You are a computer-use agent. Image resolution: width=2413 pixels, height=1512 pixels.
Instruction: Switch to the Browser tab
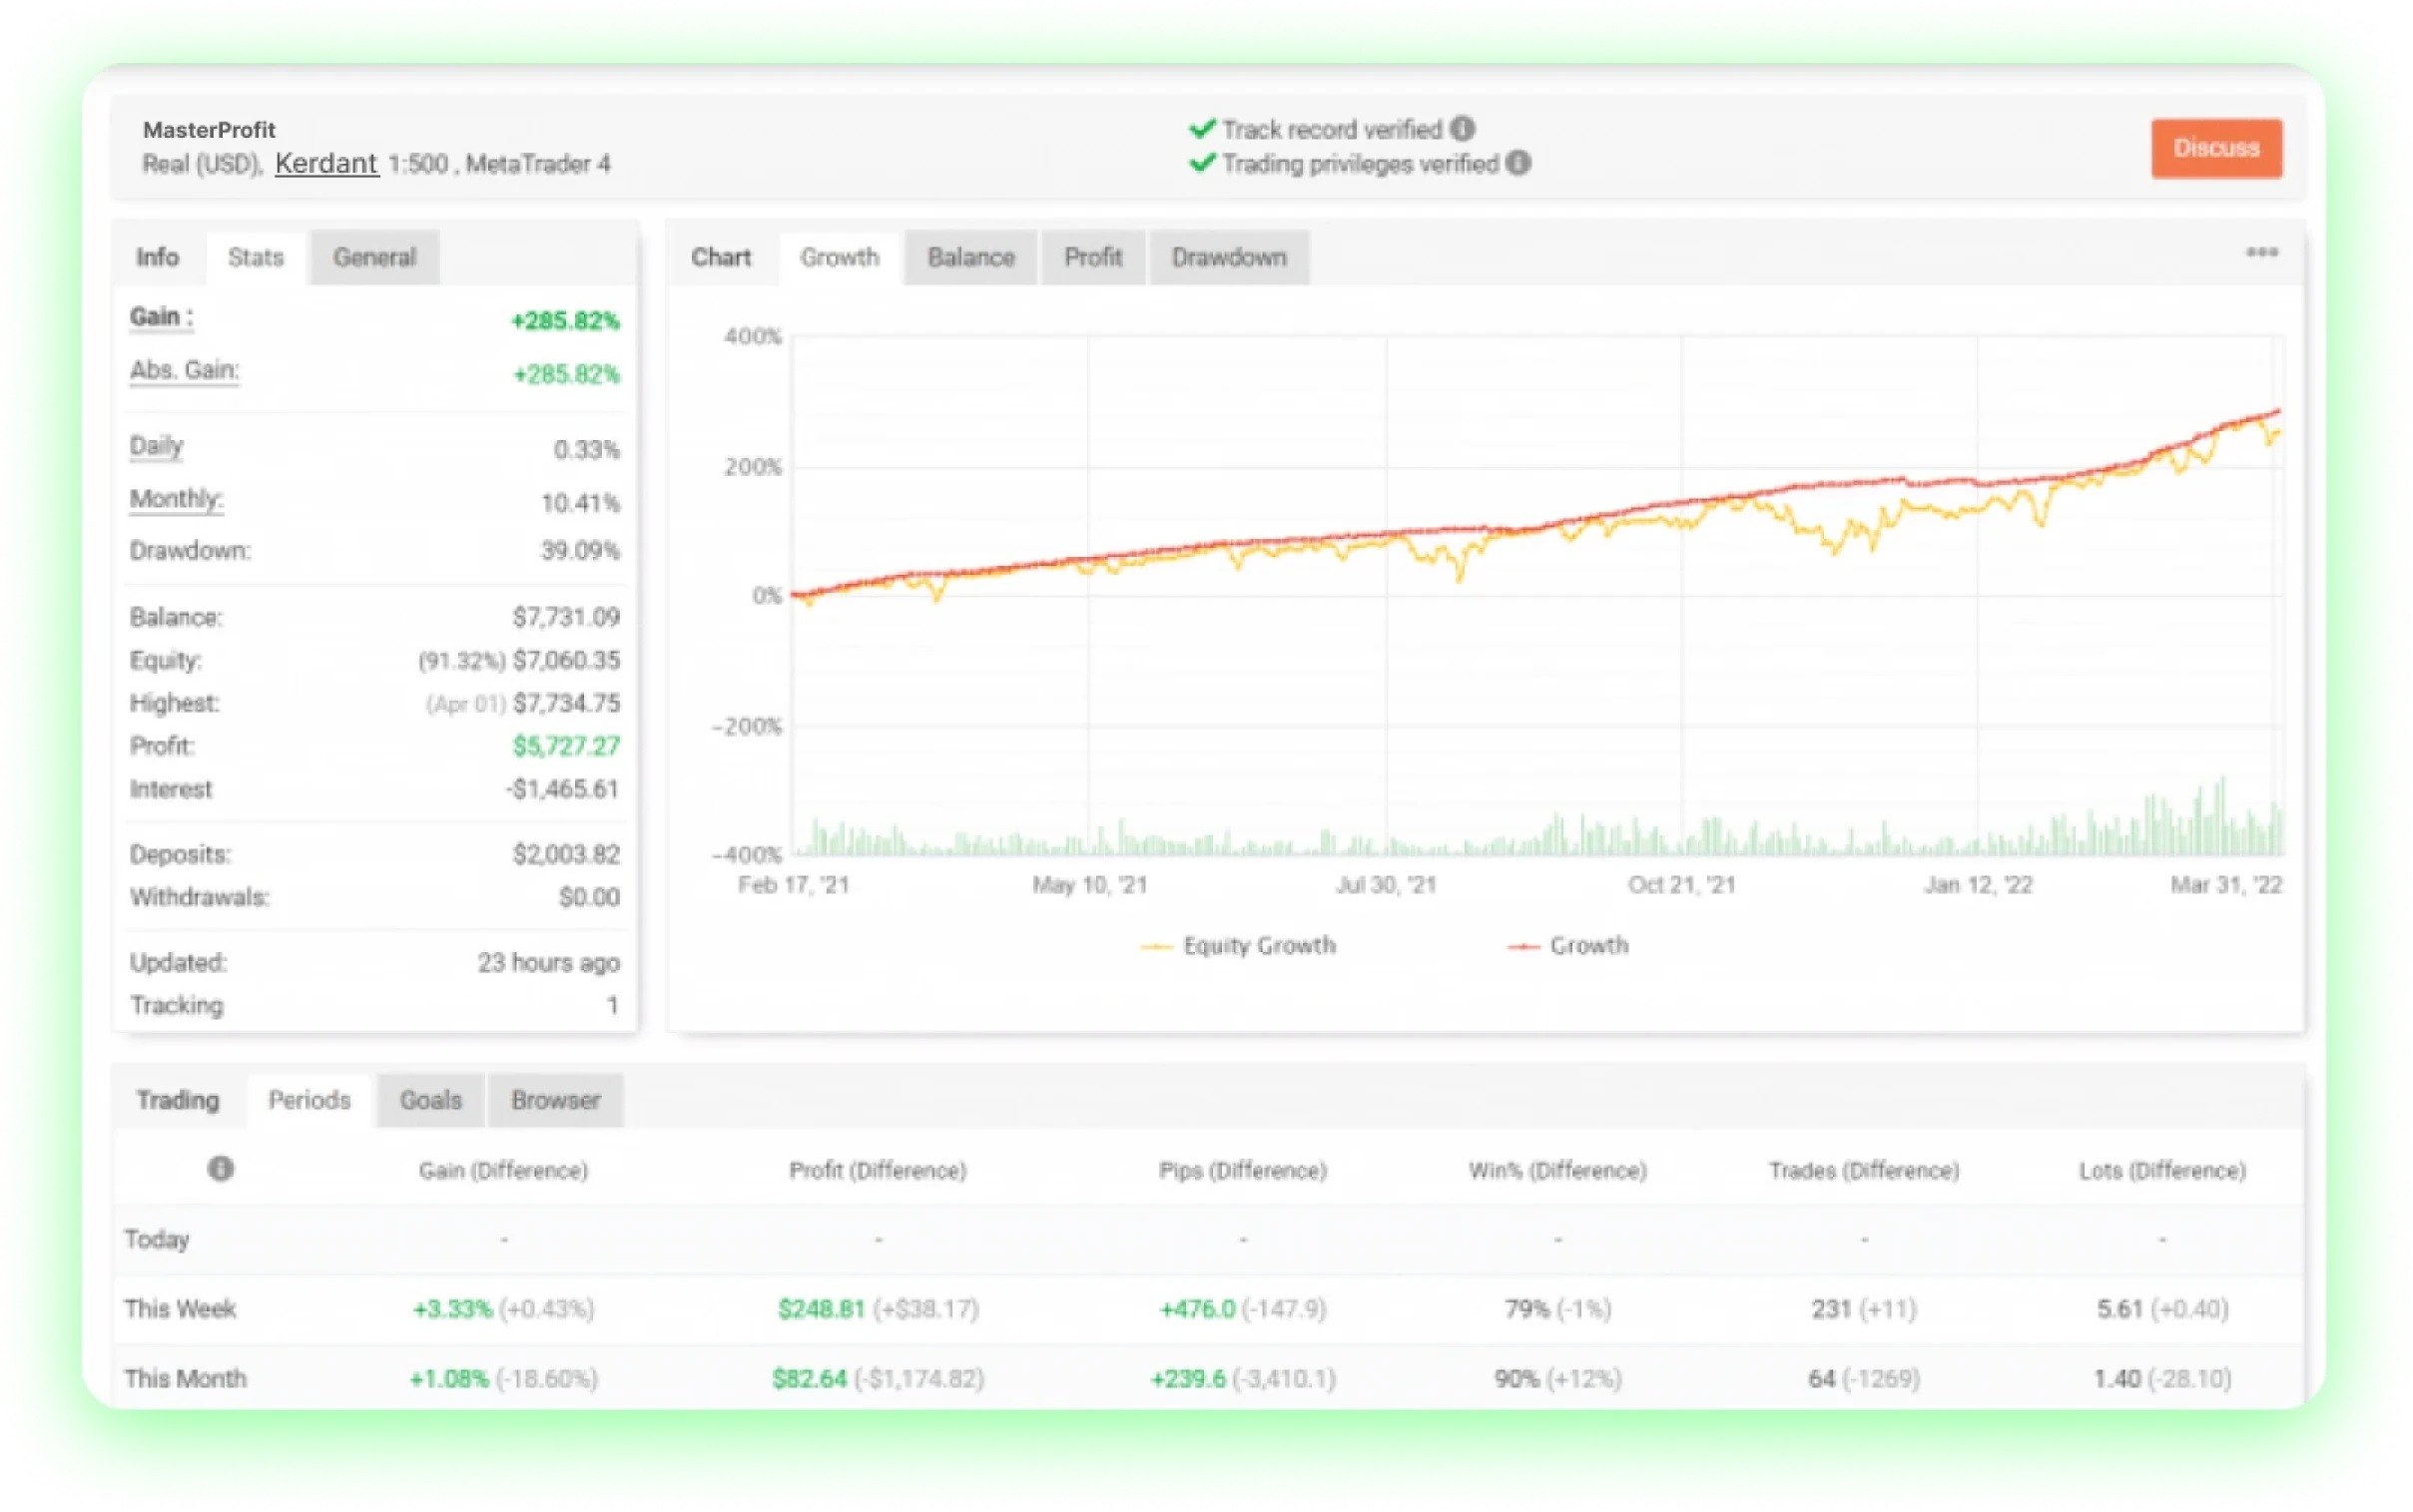(555, 1100)
